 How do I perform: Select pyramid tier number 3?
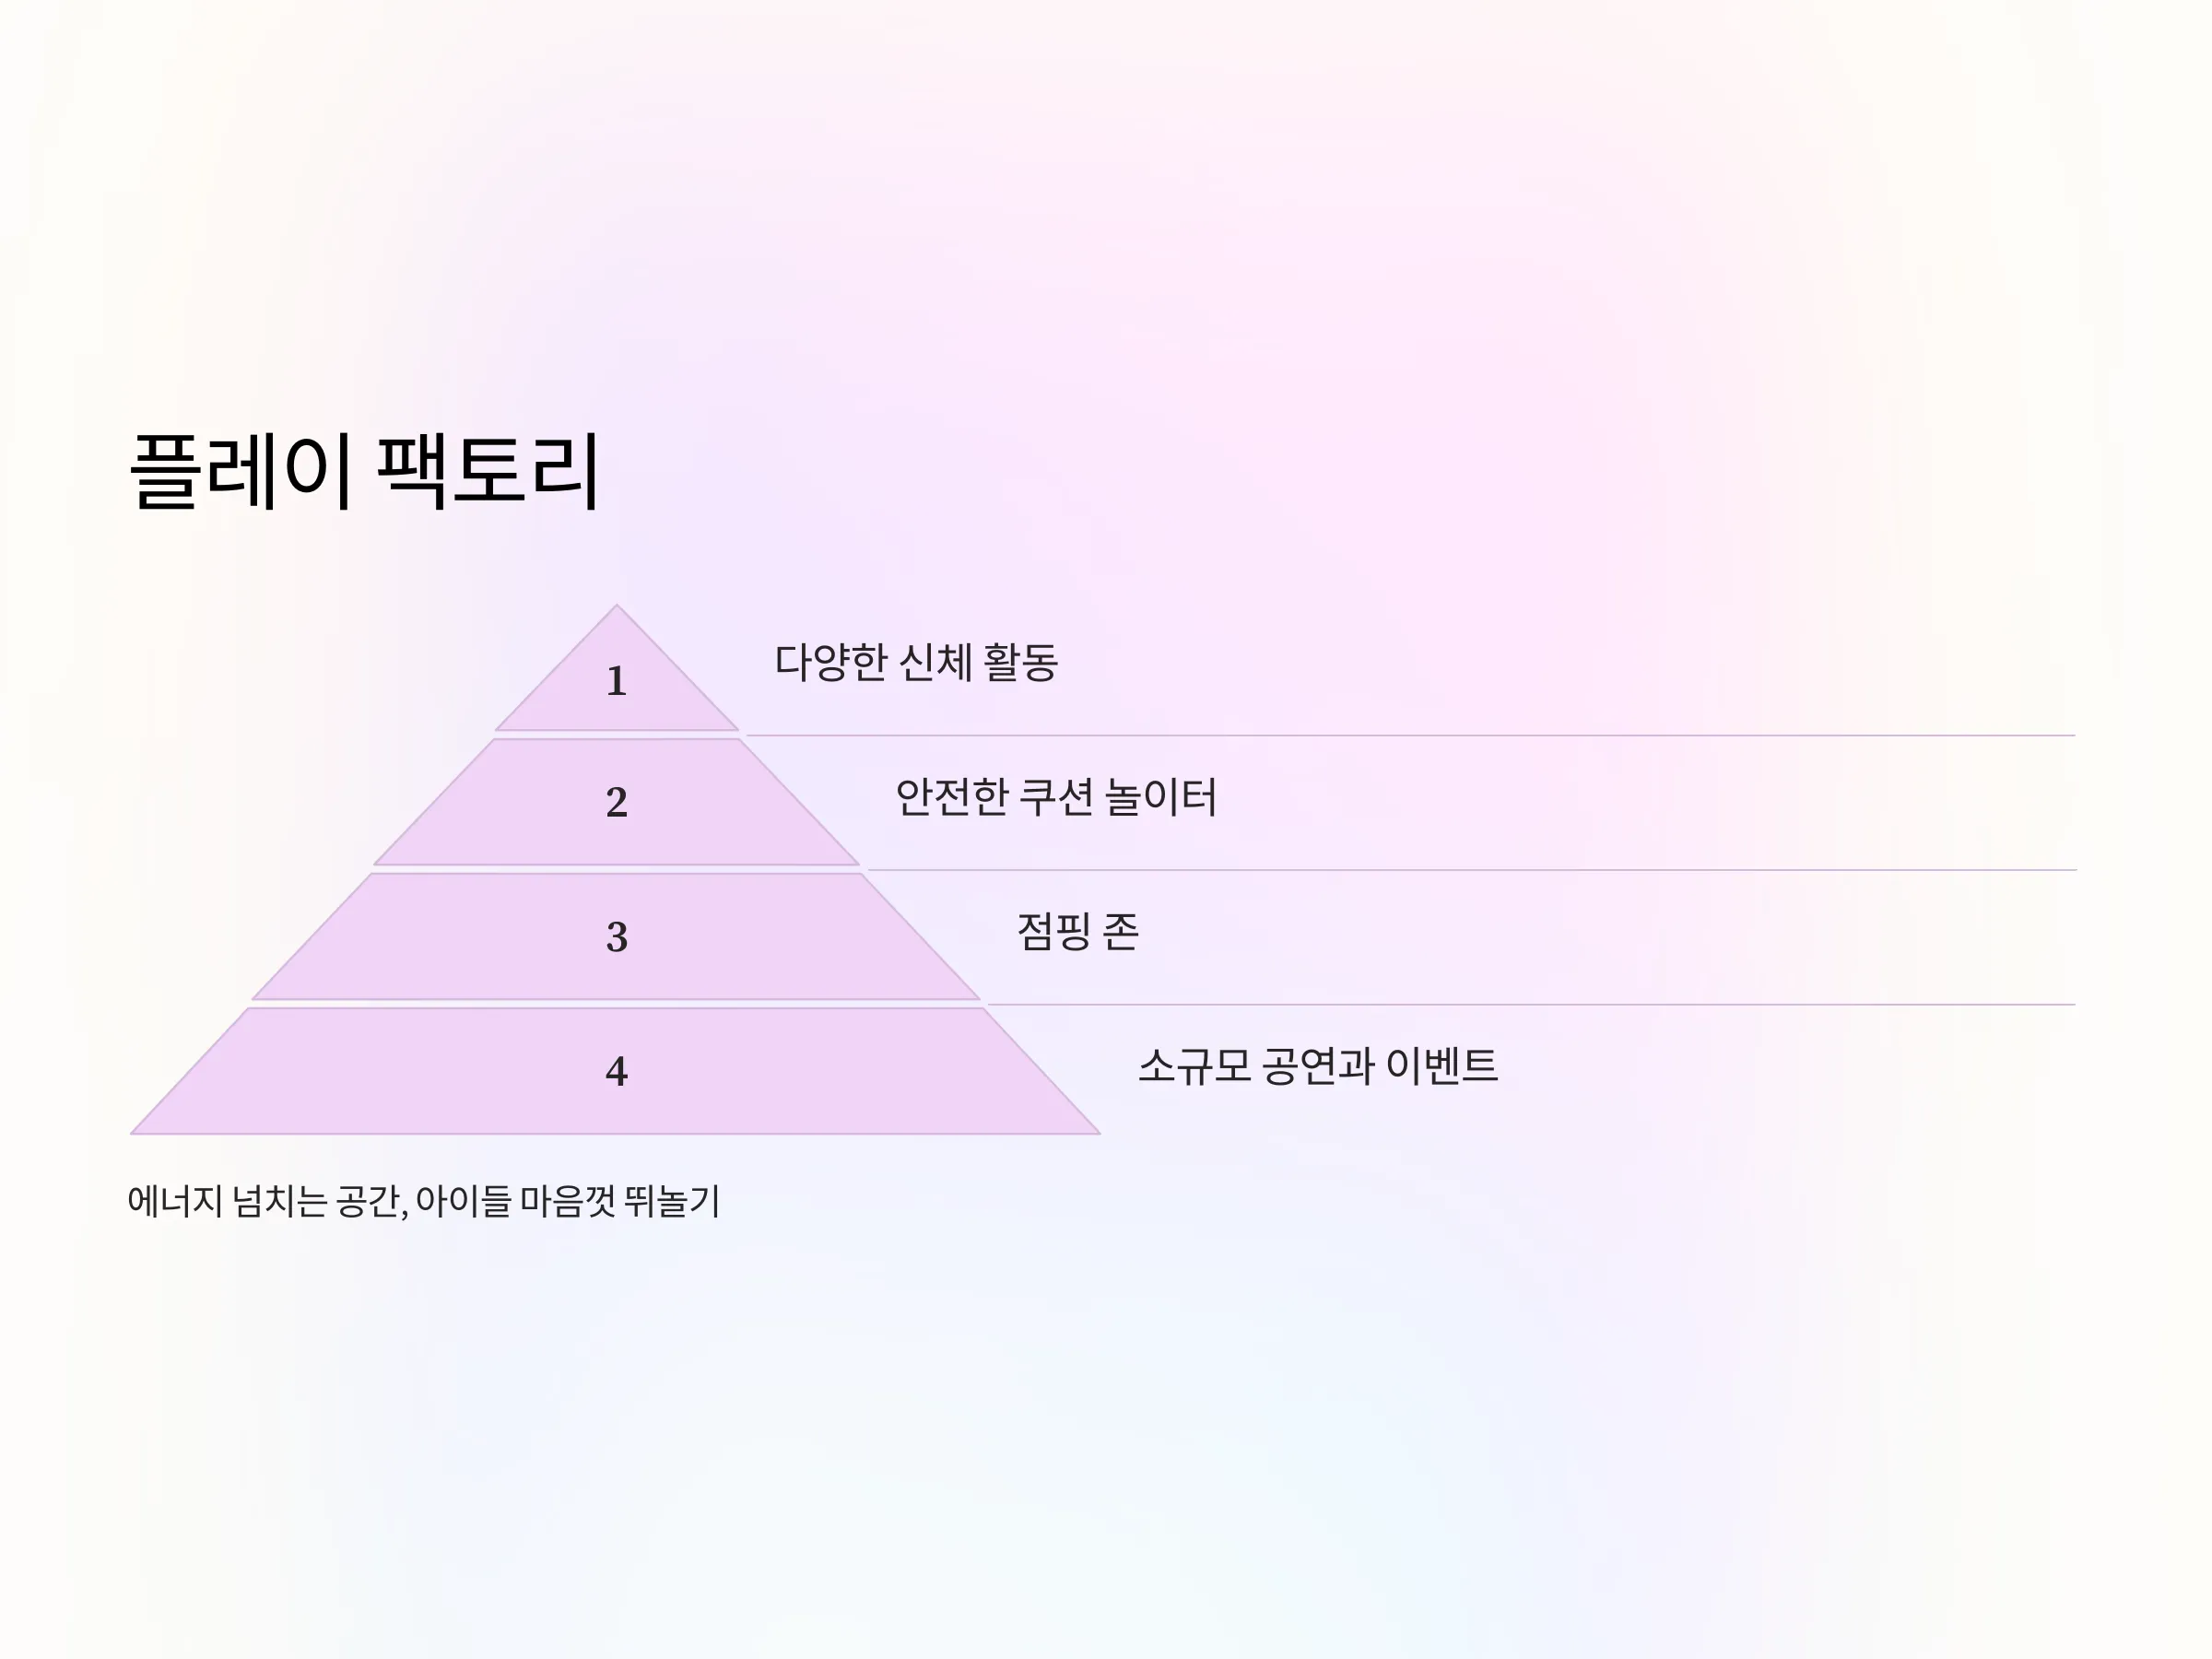pos(617,937)
